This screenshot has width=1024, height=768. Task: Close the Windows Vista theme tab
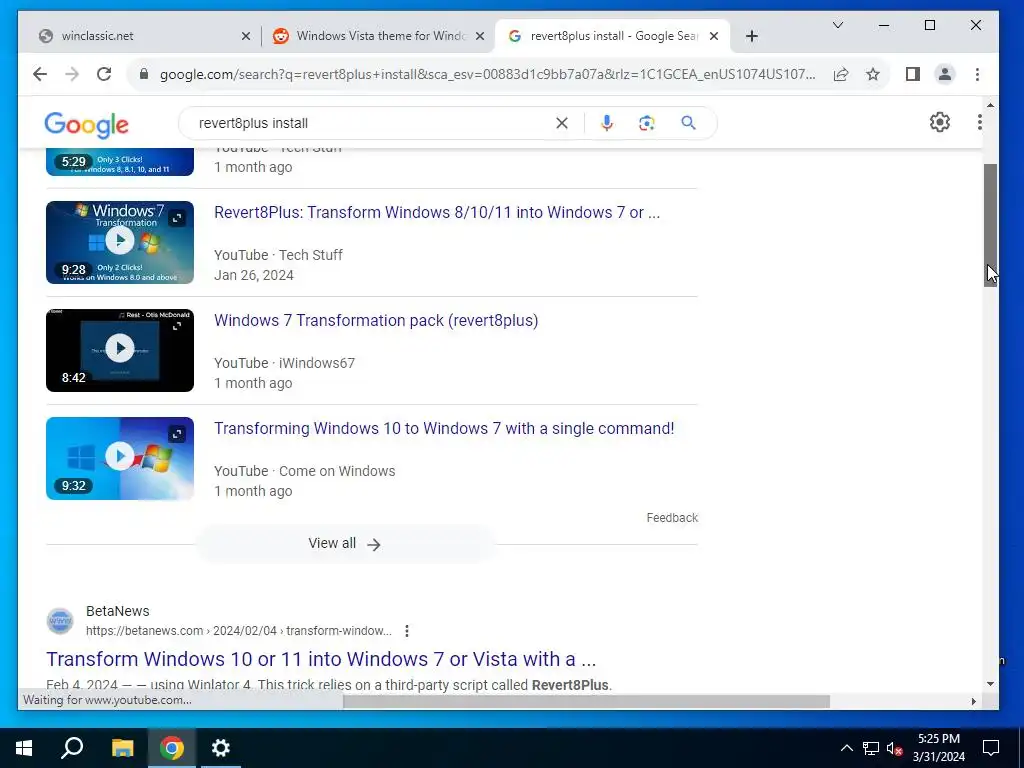pyautogui.click(x=480, y=36)
